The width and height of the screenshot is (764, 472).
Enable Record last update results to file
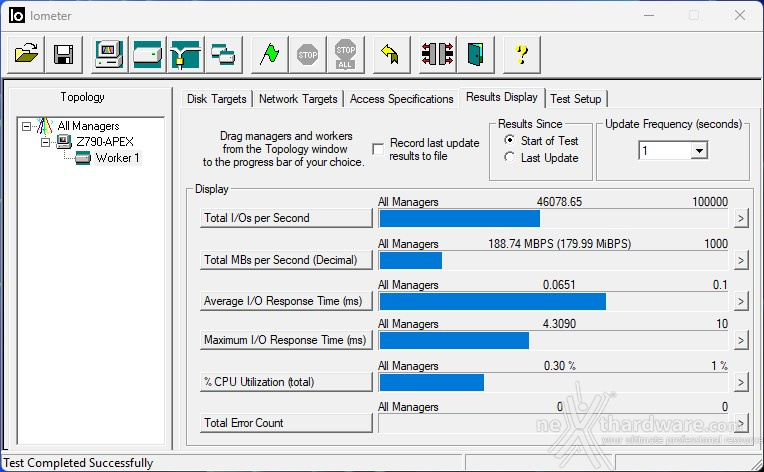point(378,149)
